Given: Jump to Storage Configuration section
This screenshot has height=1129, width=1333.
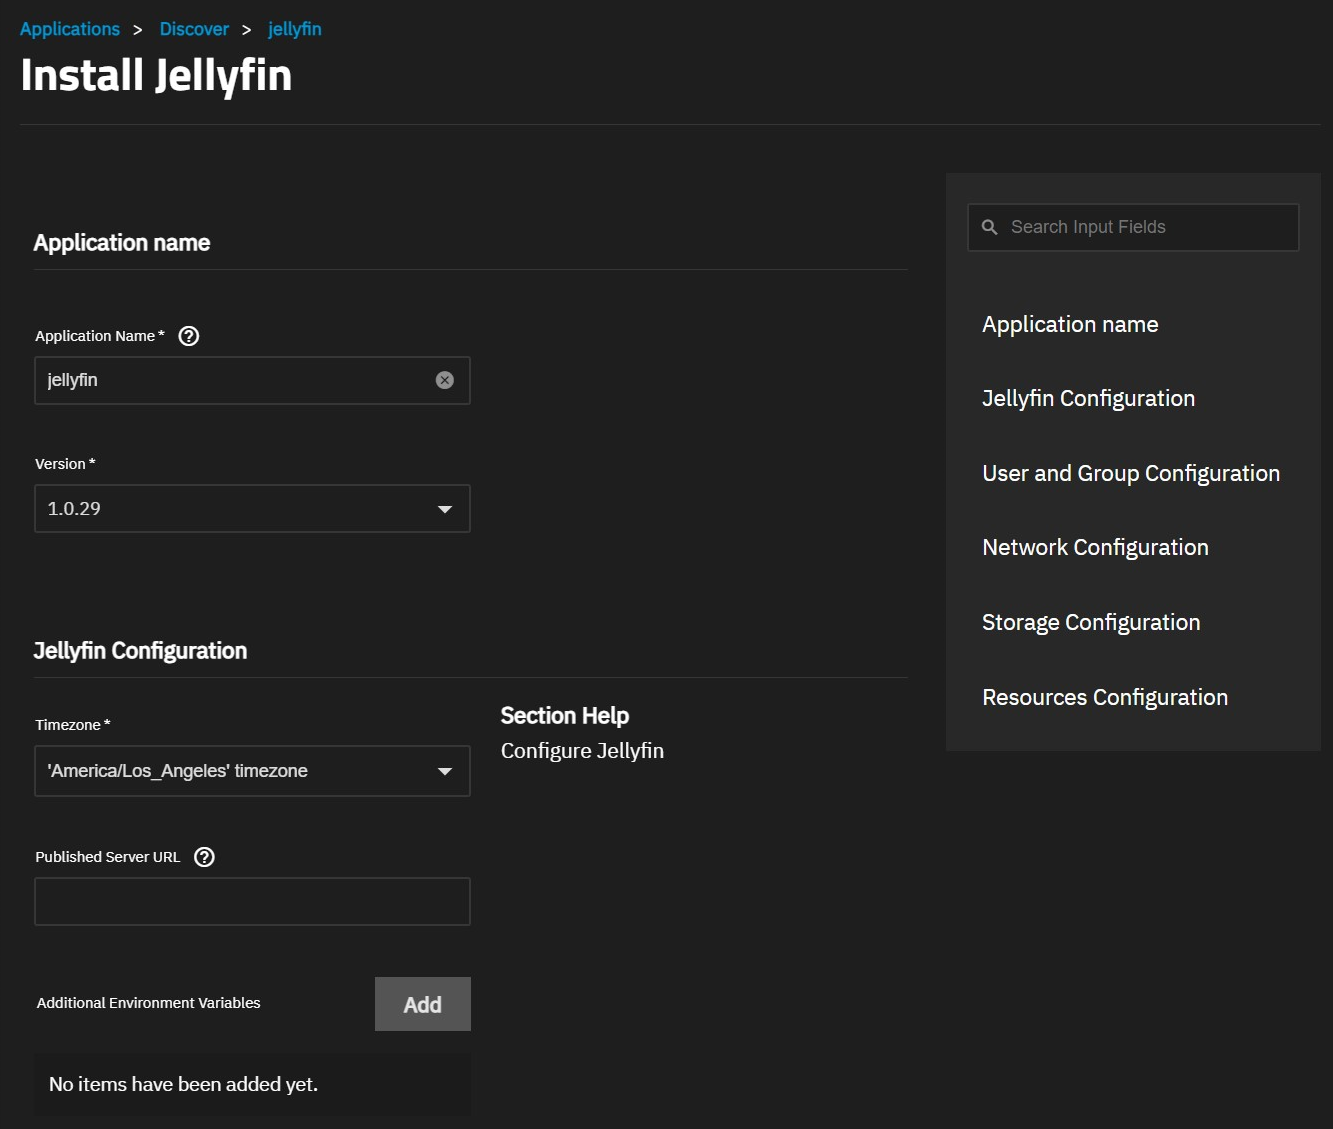Looking at the screenshot, I should point(1091,622).
